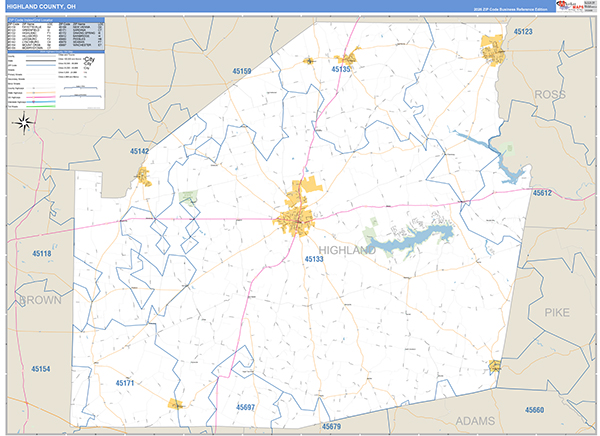Click ZIP code label 45697
The image size is (600, 436).
pos(245,407)
